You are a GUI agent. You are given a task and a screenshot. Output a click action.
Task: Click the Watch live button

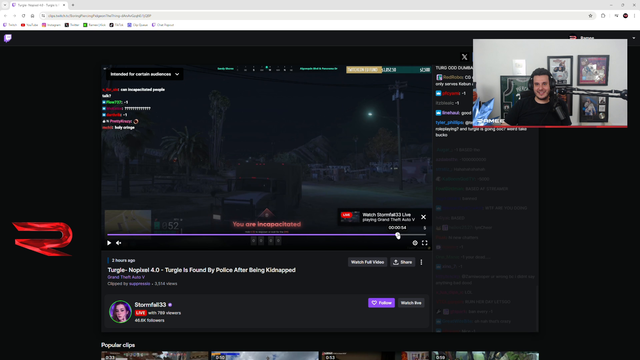coord(411,303)
